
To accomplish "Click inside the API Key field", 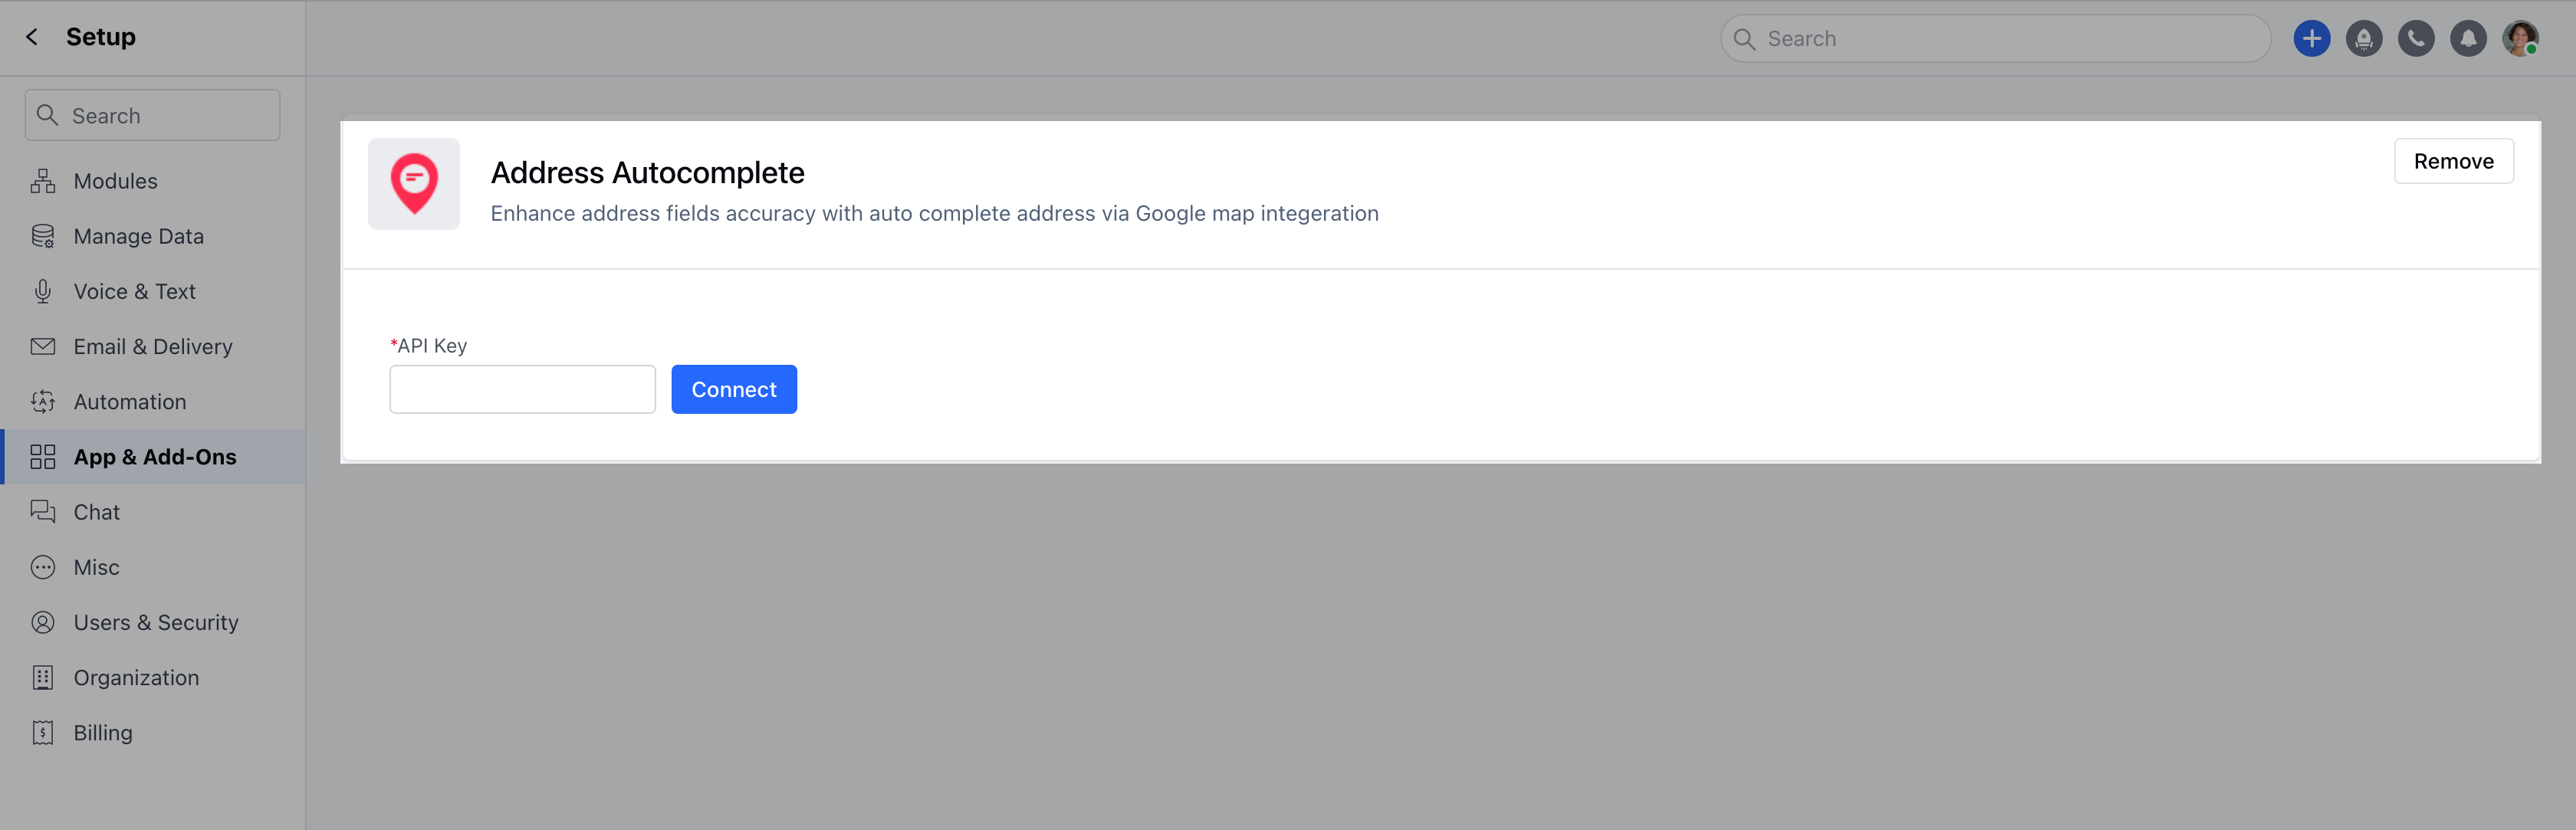I will [x=521, y=389].
